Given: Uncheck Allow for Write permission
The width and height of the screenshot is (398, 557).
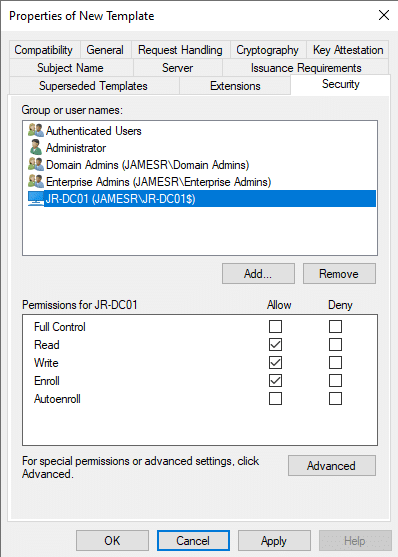Looking at the screenshot, I should [x=275, y=363].
